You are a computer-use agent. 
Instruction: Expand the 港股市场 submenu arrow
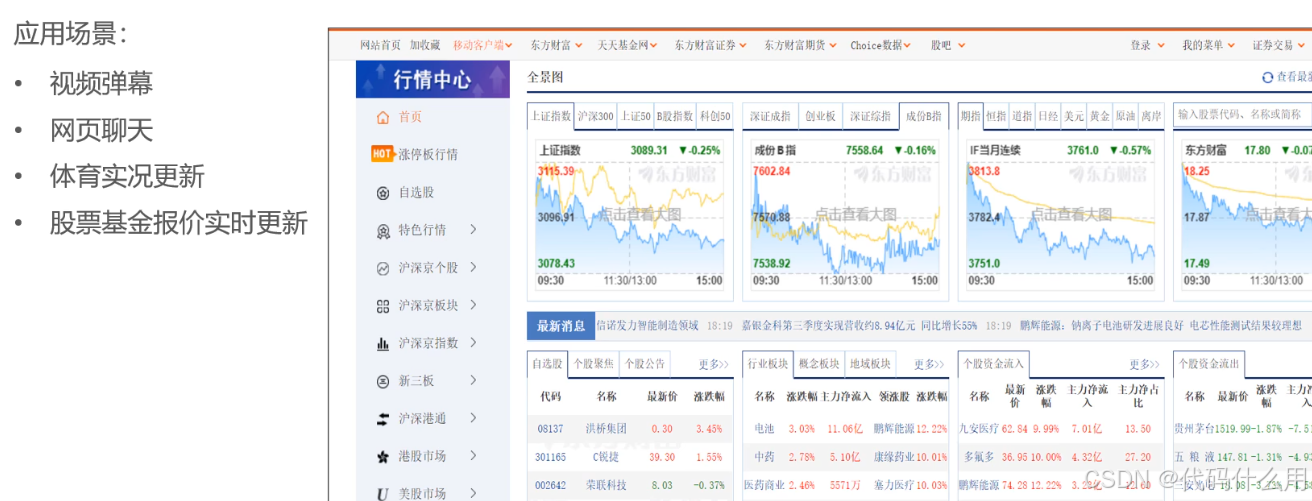tap(473, 456)
